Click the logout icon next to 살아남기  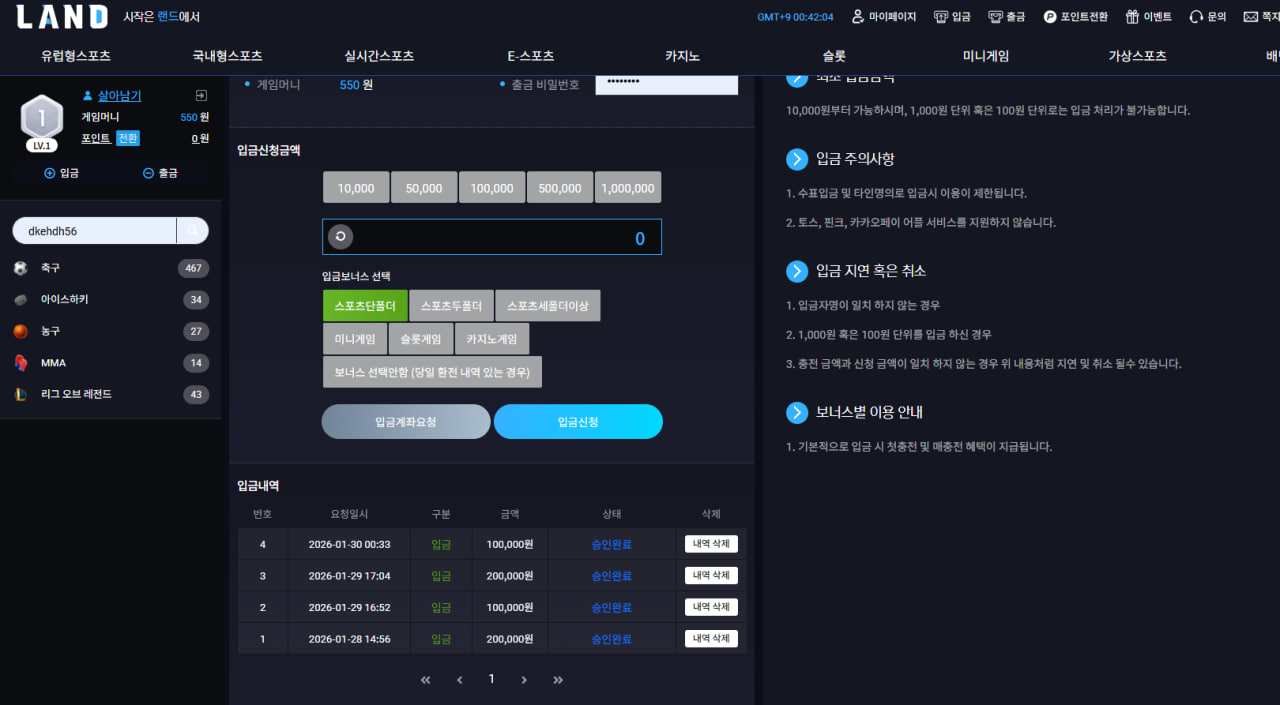tap(201, 96)
